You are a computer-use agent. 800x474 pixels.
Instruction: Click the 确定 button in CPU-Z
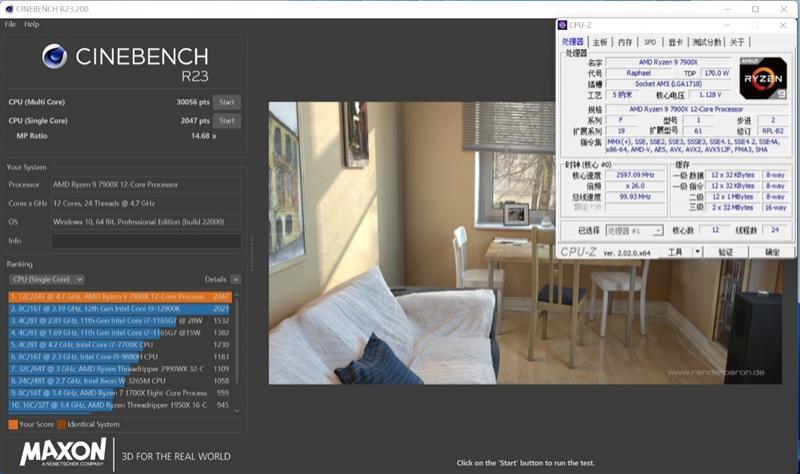[x=772, y=252]
